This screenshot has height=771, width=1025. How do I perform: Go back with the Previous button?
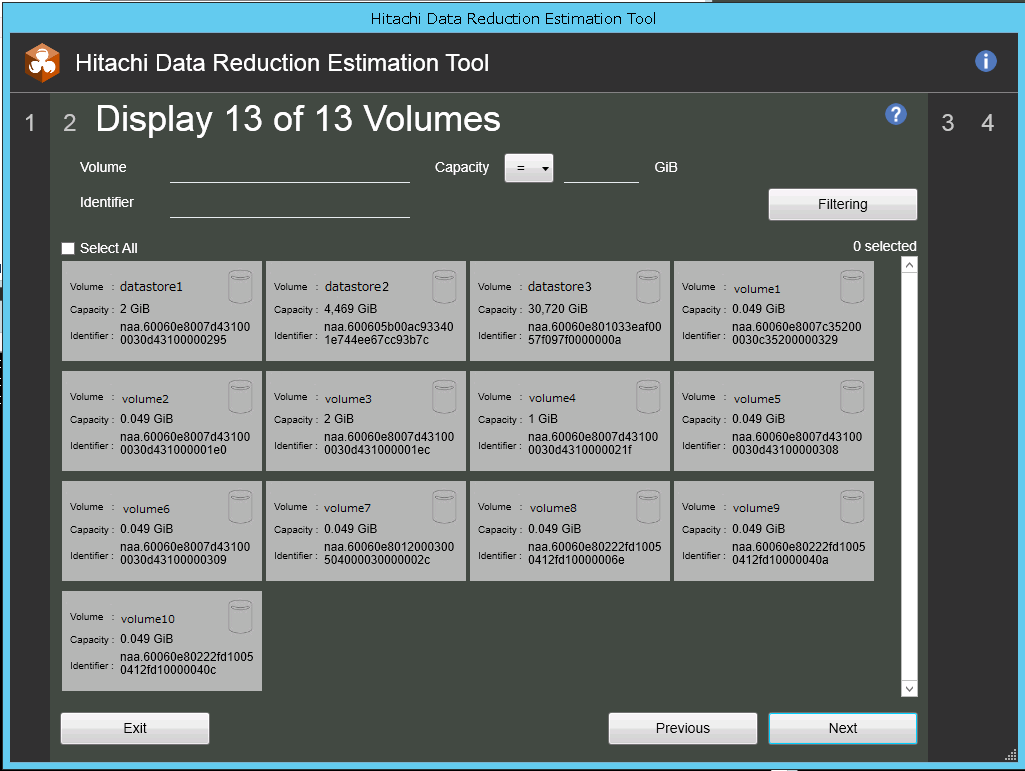pos(682,728)
